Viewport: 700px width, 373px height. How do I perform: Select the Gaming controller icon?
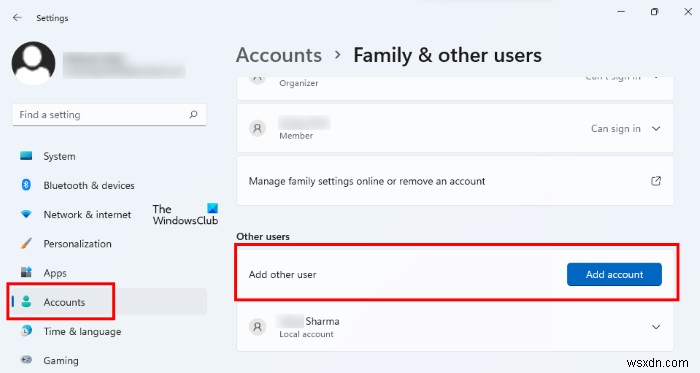26,360
